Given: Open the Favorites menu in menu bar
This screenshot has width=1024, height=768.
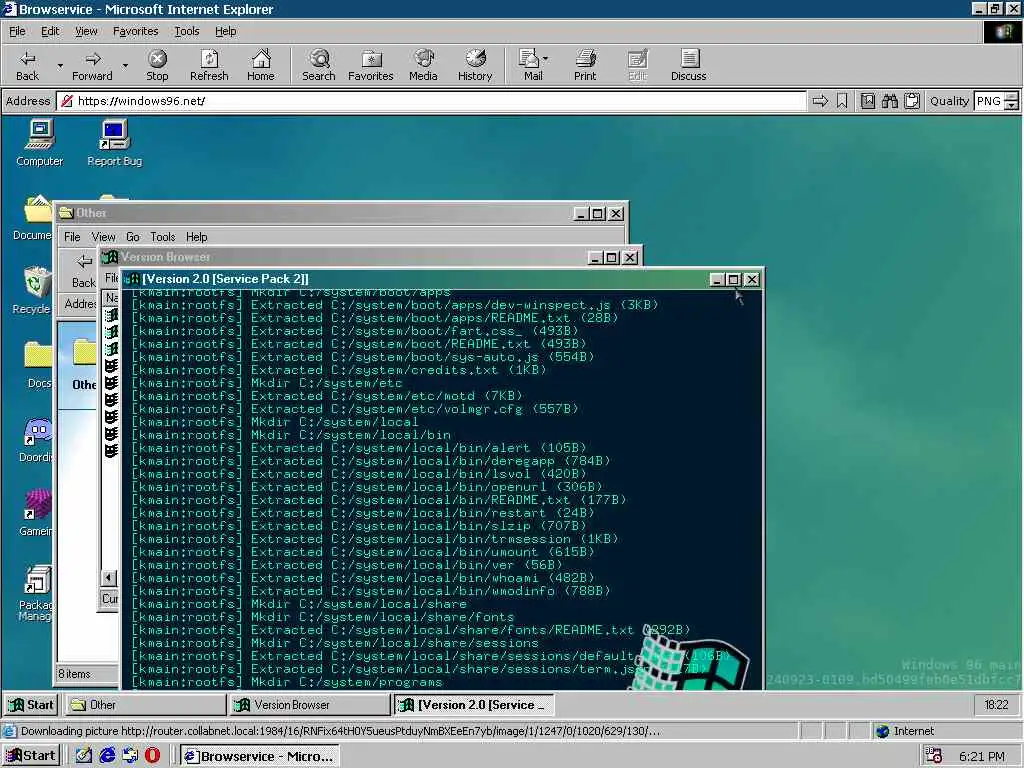Looking at the screenshot, I should tap(135, 31).
